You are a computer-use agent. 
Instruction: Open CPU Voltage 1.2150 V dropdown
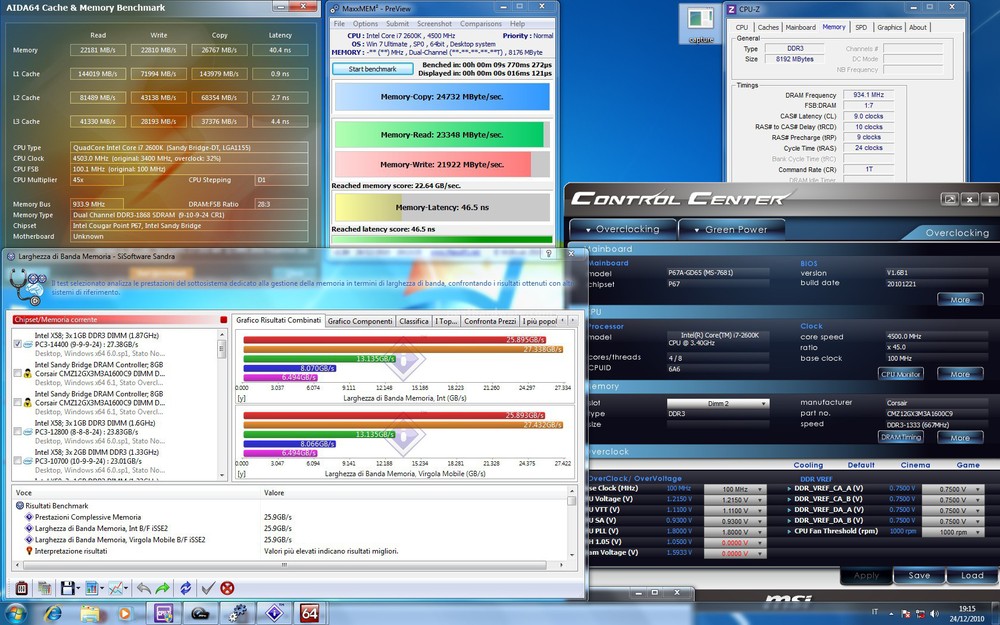(735, 500)
